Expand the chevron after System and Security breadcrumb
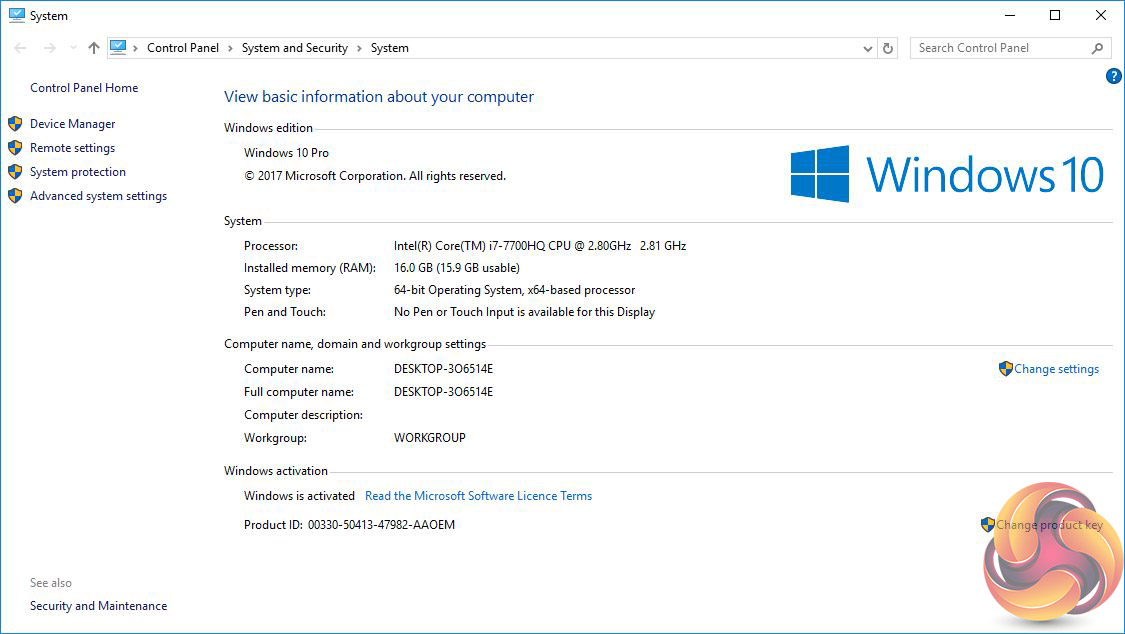 tap(359, 48)
